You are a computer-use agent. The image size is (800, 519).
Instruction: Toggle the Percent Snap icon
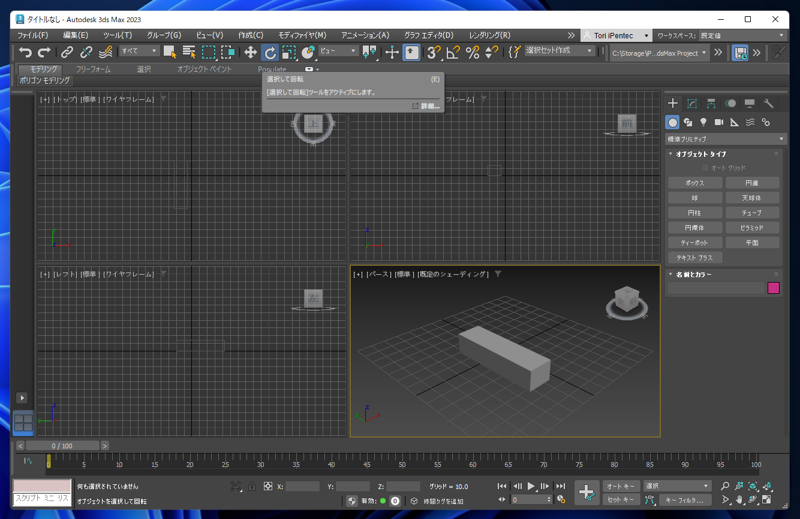[472, 52]
